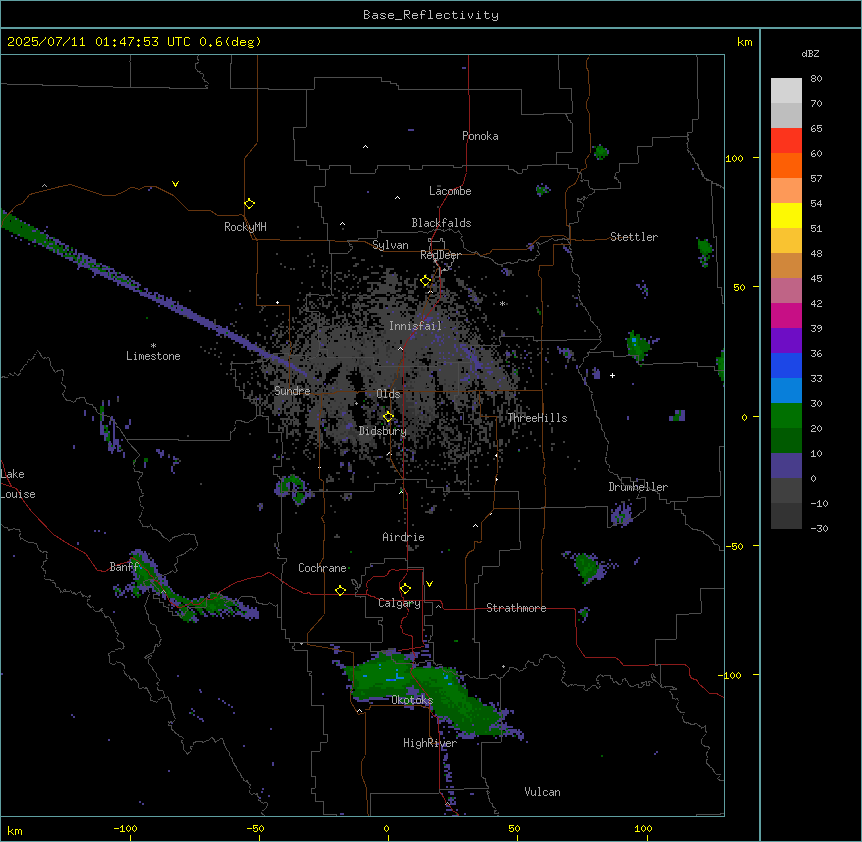Screen dimensions: 862x842
Task: Click the ThreeHills label
Action: pyautogui.click(x=537, y=418)
